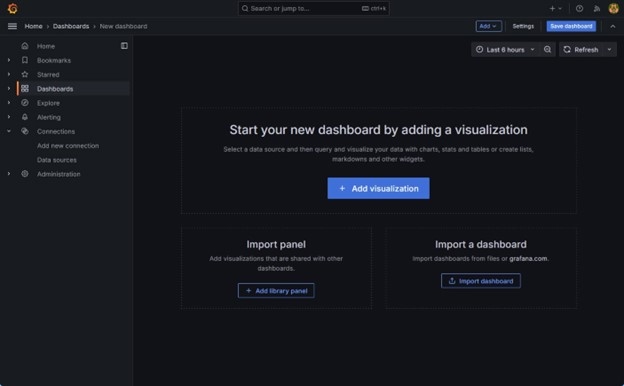Open the user profile avatar
Viewport: 624px width, 386px height.
click(x=613, y=8)
